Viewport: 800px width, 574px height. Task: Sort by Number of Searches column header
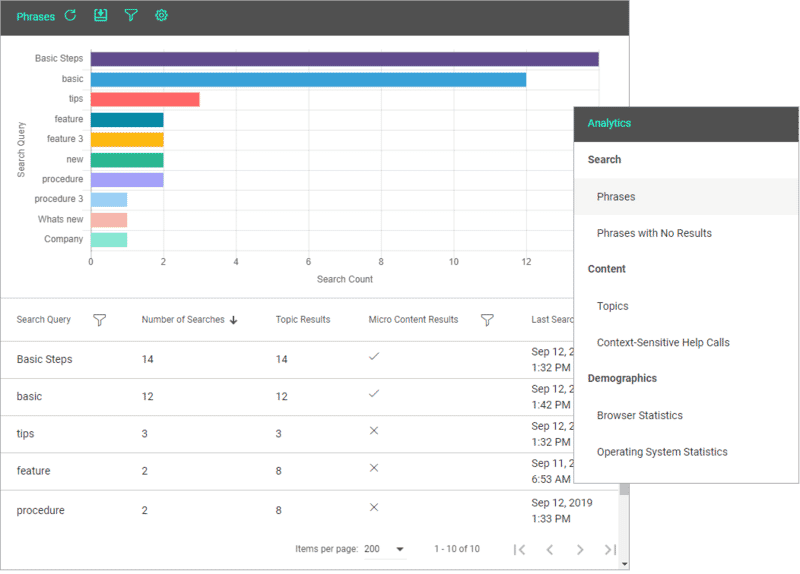point(183,319)
